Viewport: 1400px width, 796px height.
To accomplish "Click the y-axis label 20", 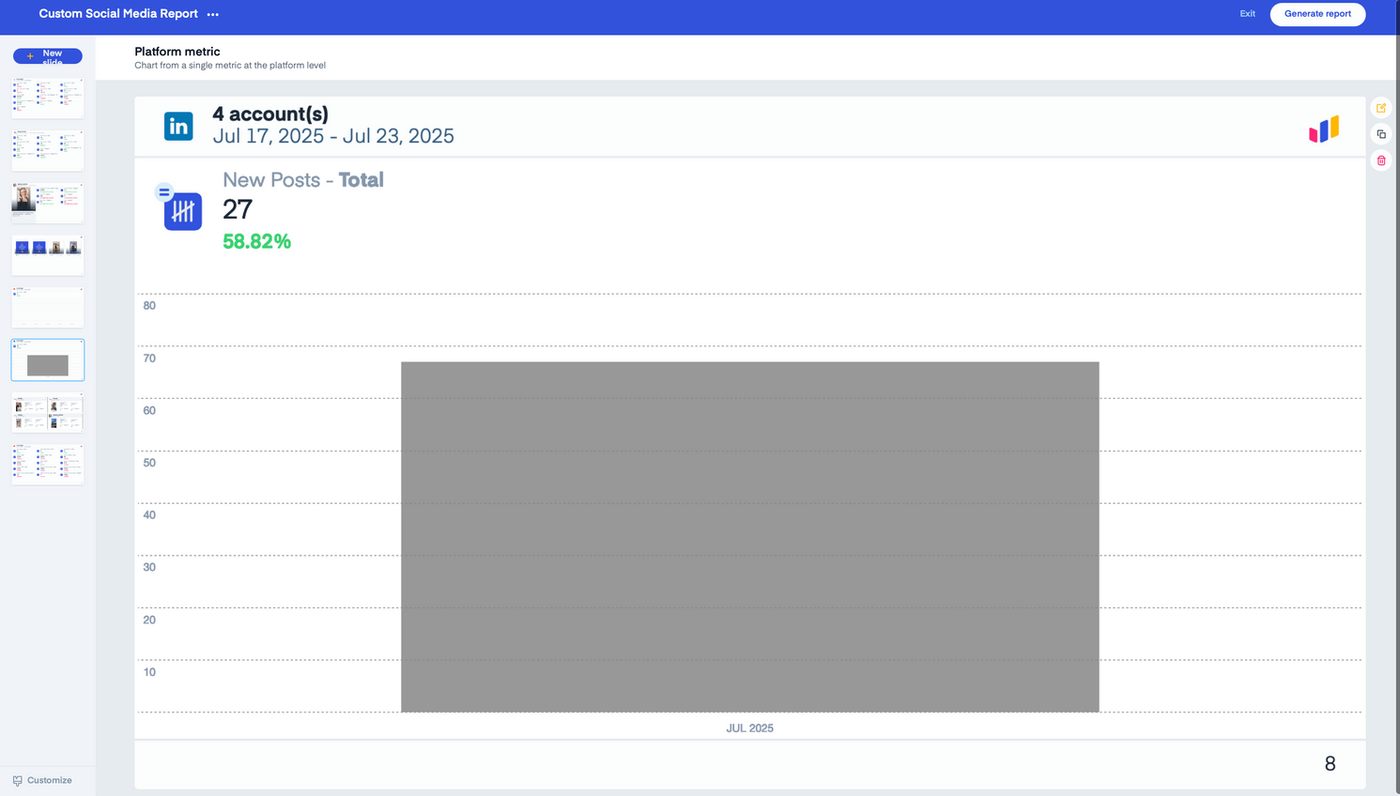I will click(x=150, y=620).
